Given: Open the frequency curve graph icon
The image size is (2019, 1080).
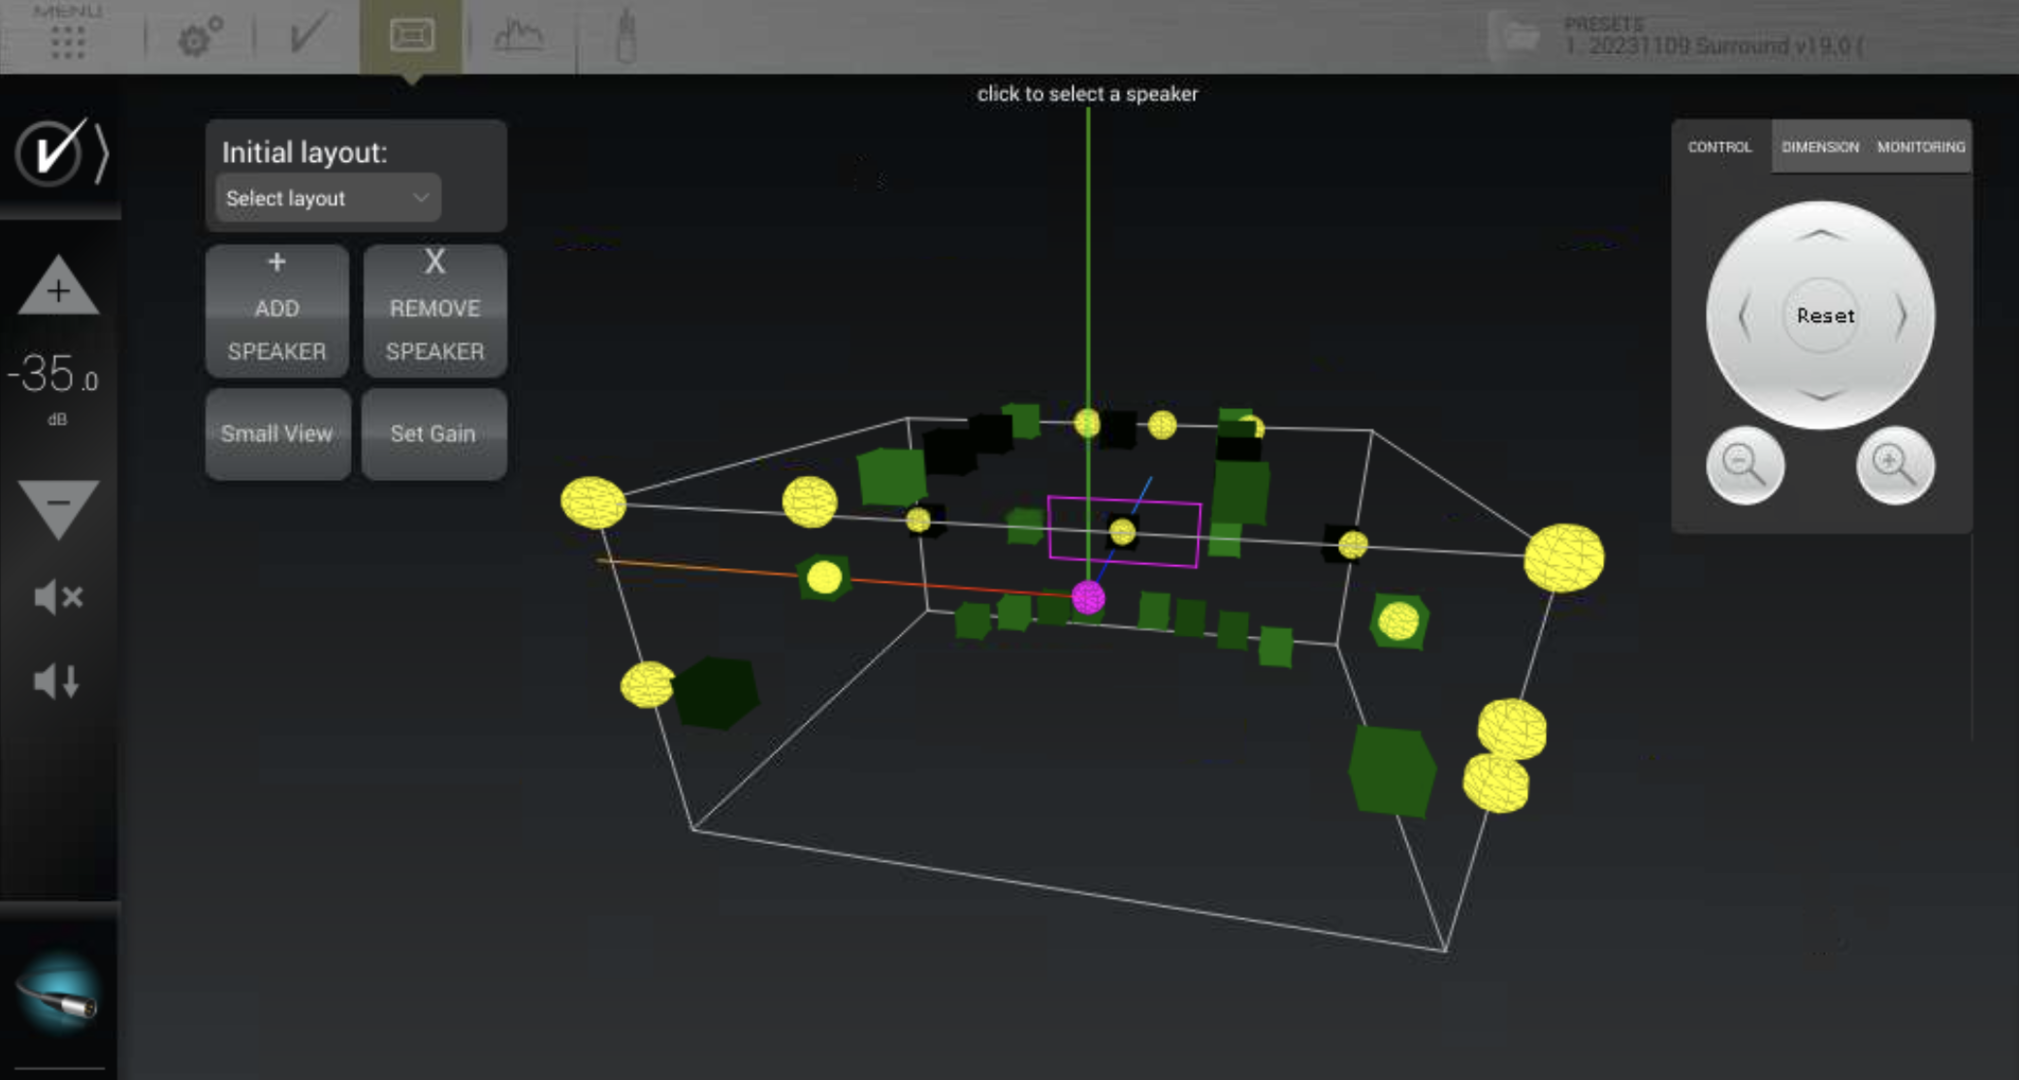Looking at the screenshot, I should (519, 37).
